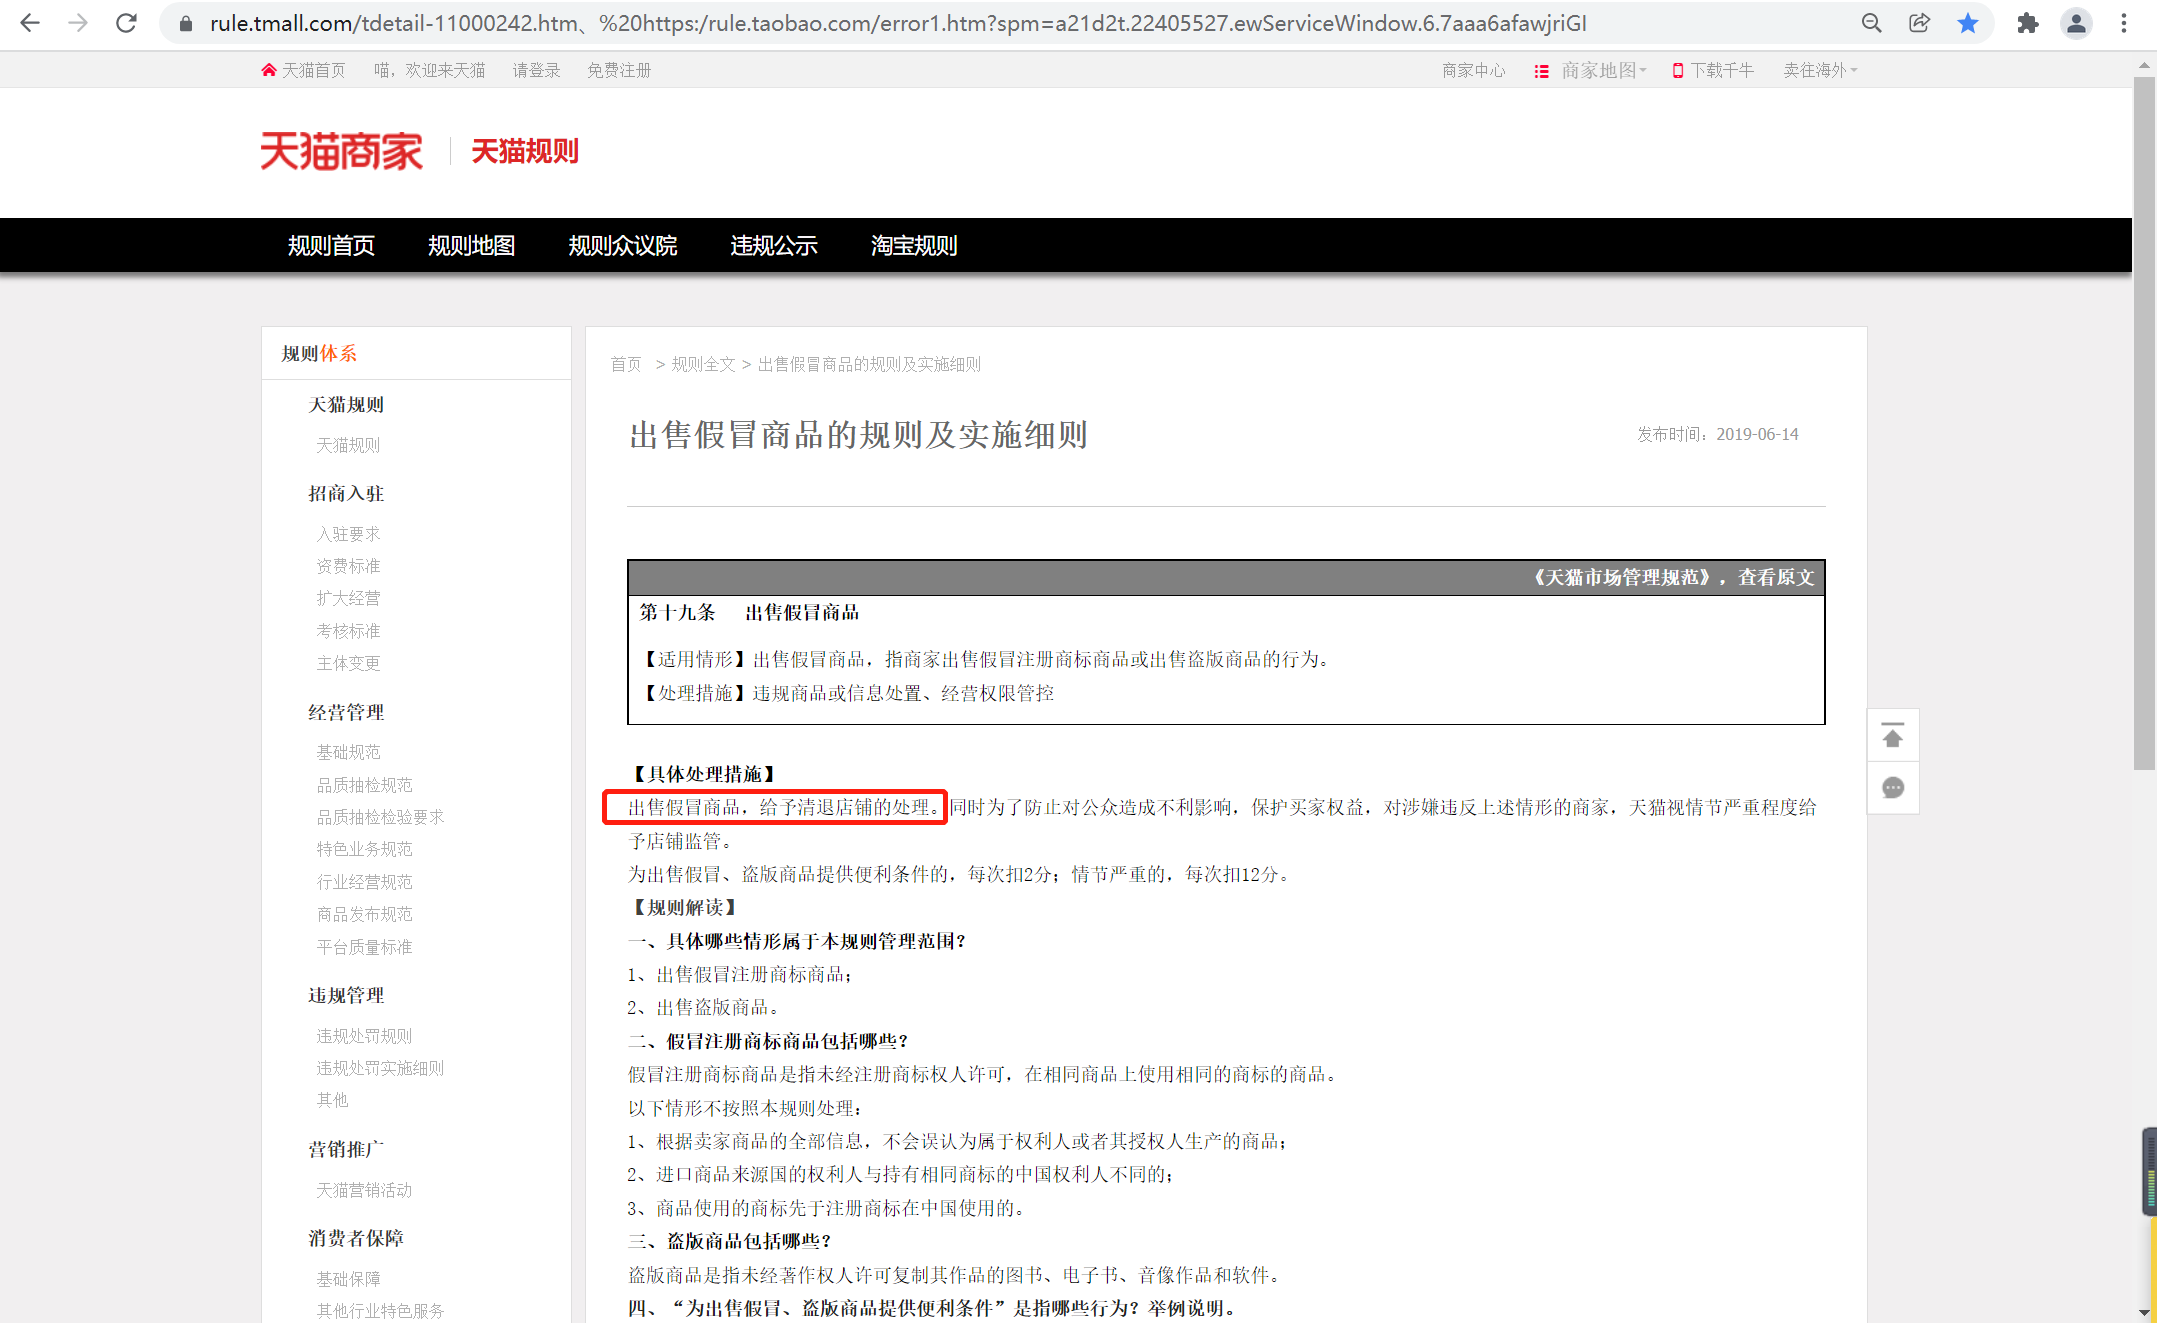Click the magnifier zoom icon in toolbar
The width and height of the screenshot is (2157, 1323).
[1871, 23]
